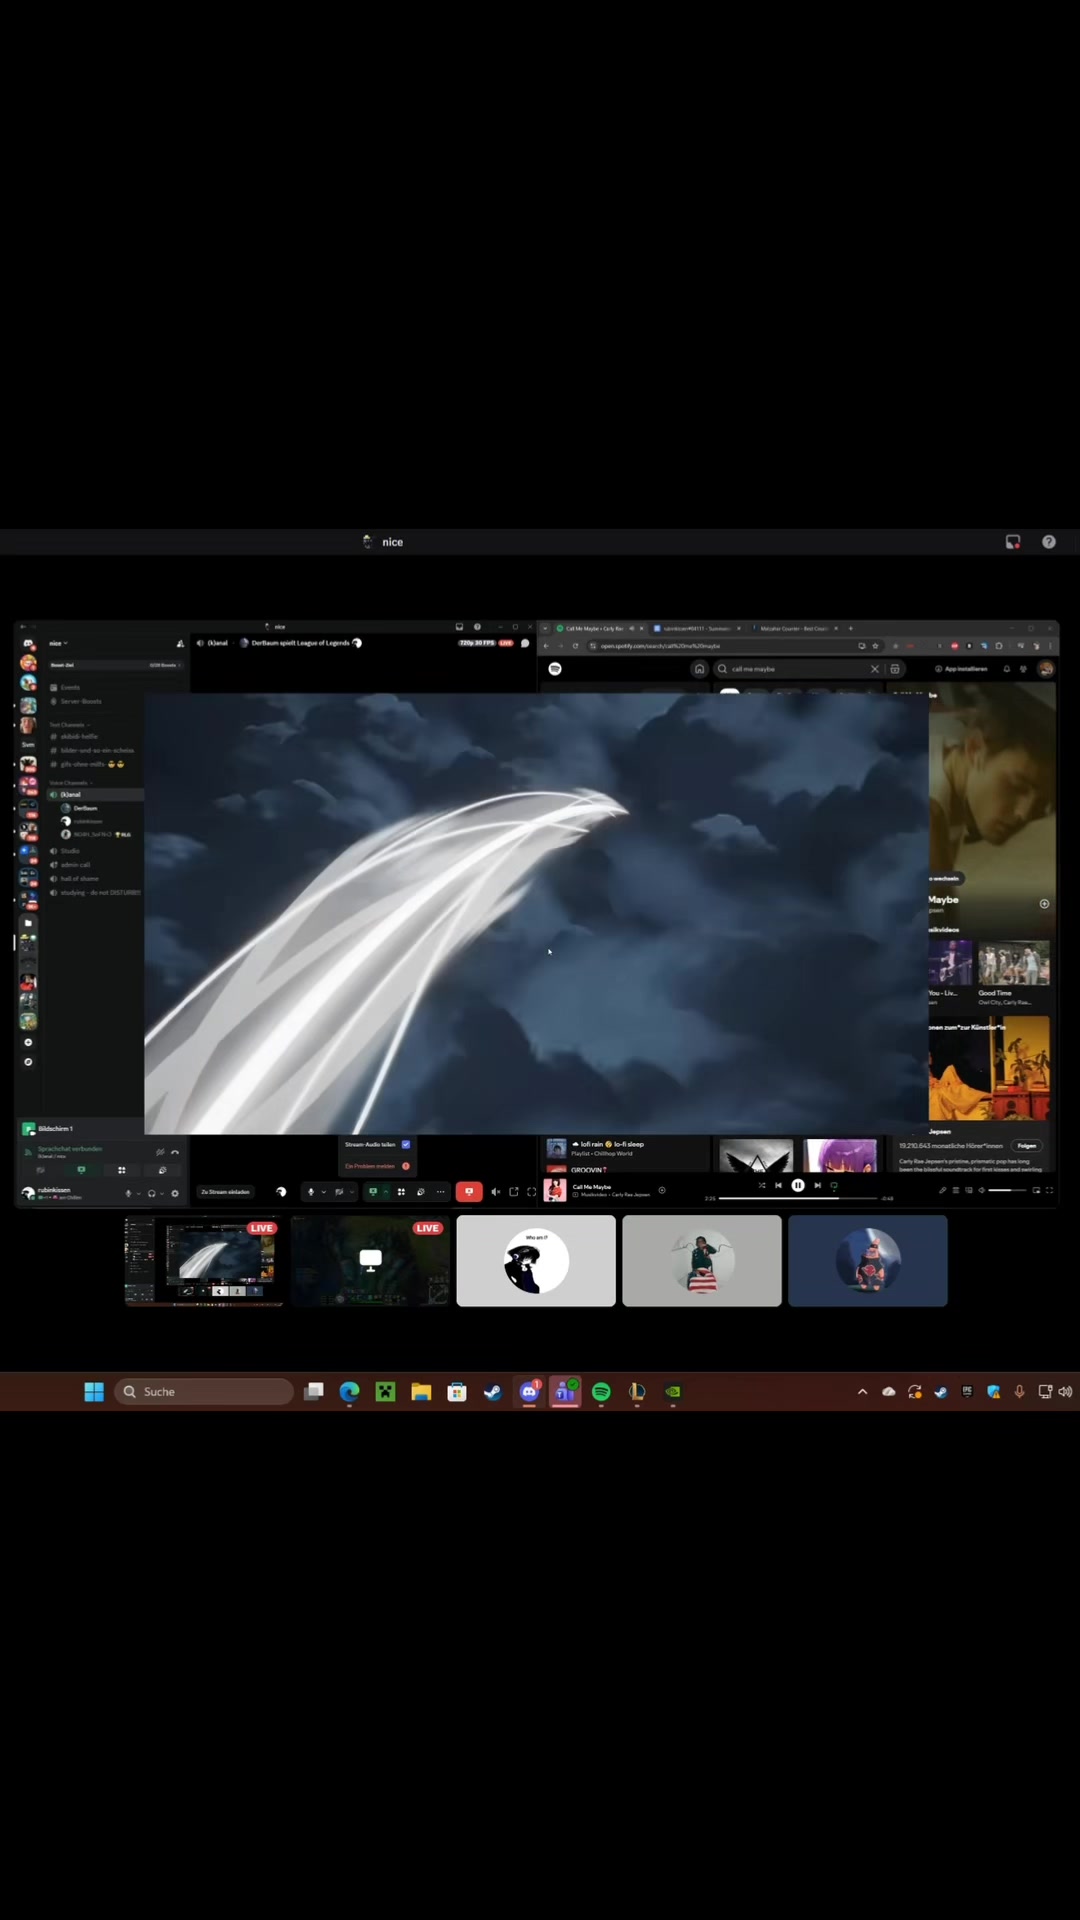Image resolution: width=1080 pixels, height=1920 pixels.
Task: Click the red stop streaming button
Action: pyautogui.click(x=469, y=1192)
